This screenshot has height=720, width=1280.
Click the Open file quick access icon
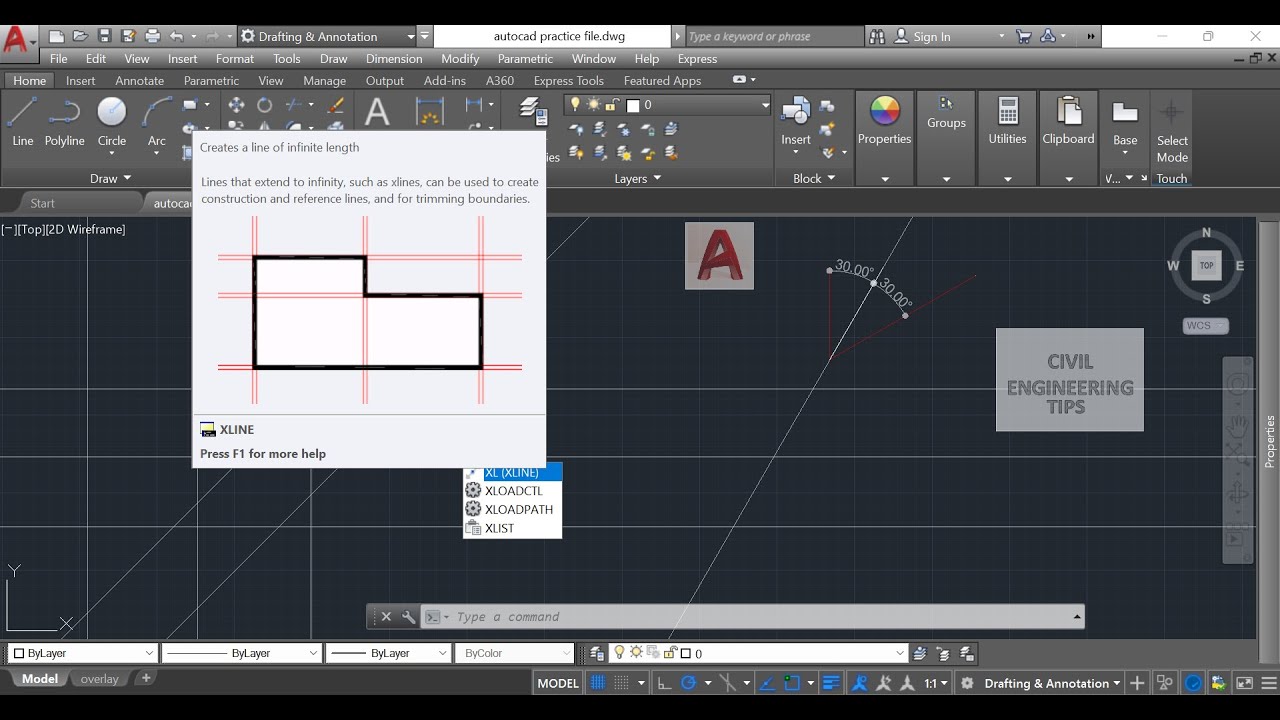81,36
